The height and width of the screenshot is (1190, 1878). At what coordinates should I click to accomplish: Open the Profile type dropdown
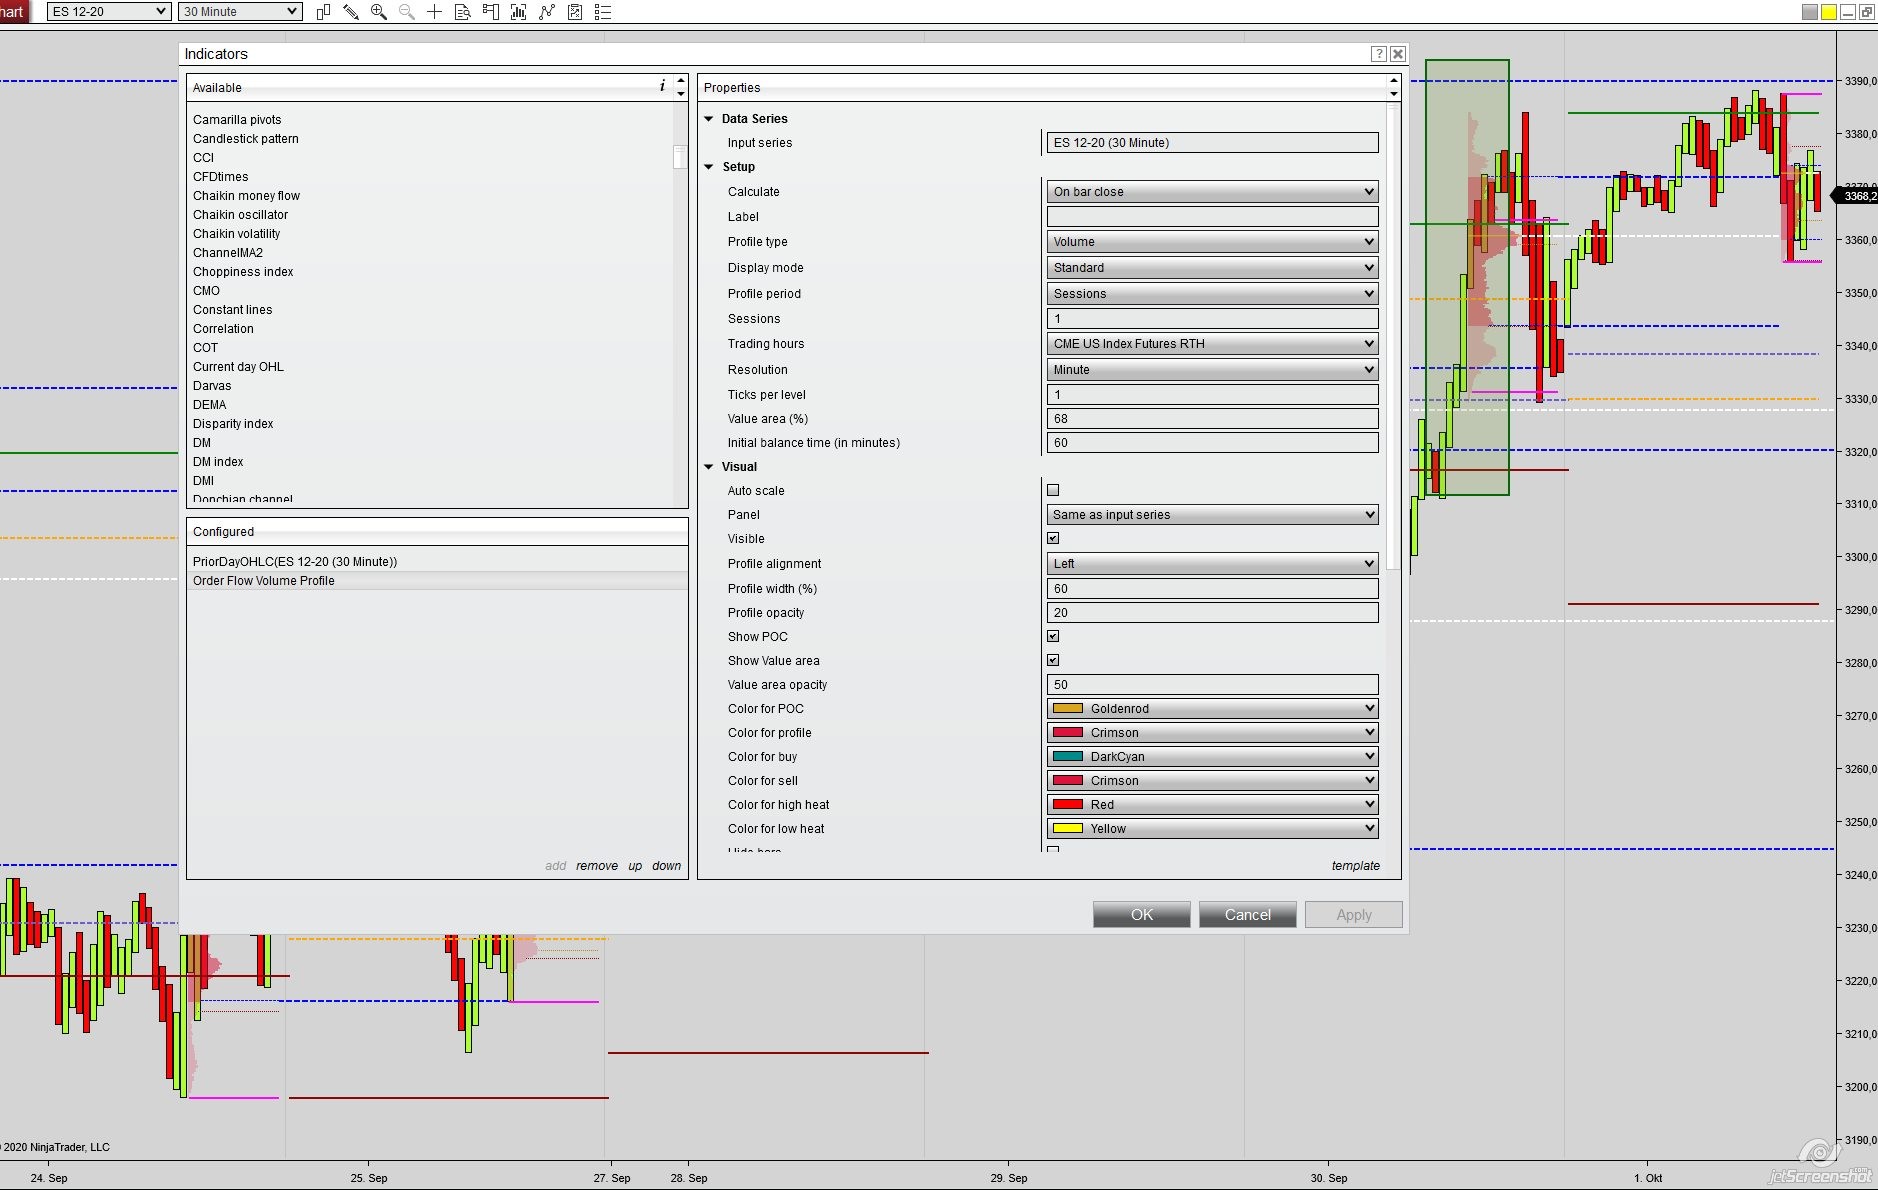pos(1212,242)
